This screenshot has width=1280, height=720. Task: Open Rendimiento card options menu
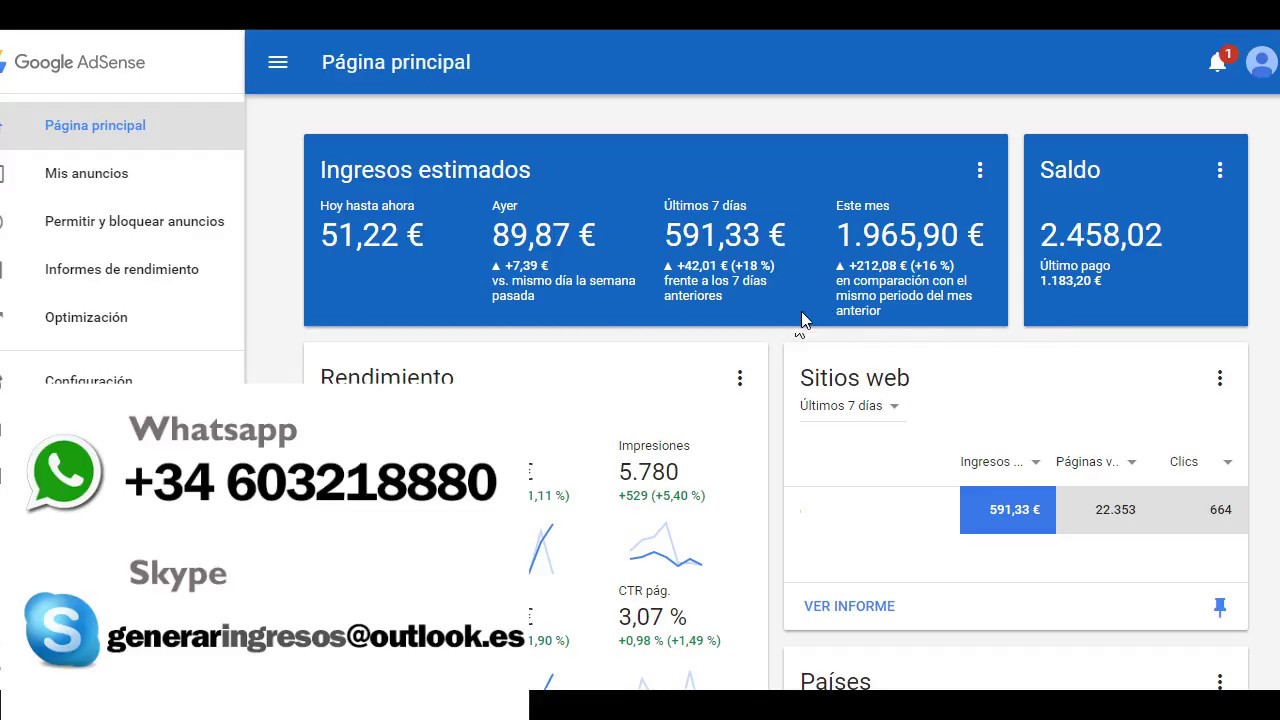740,378
